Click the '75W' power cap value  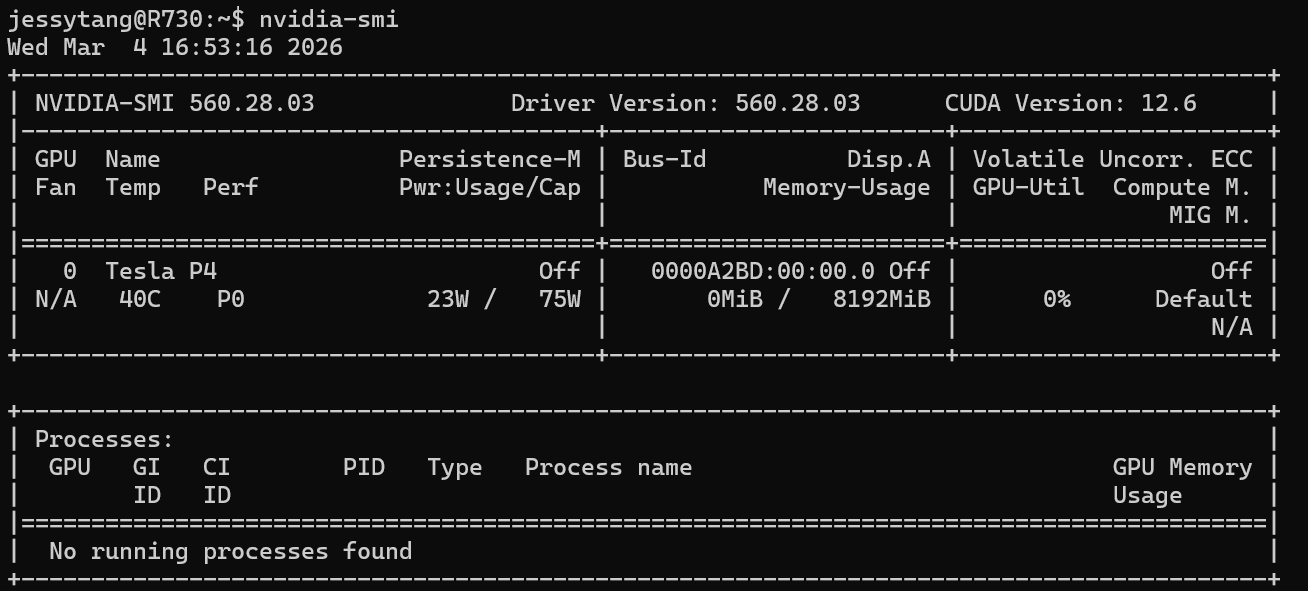coord(560,299)
